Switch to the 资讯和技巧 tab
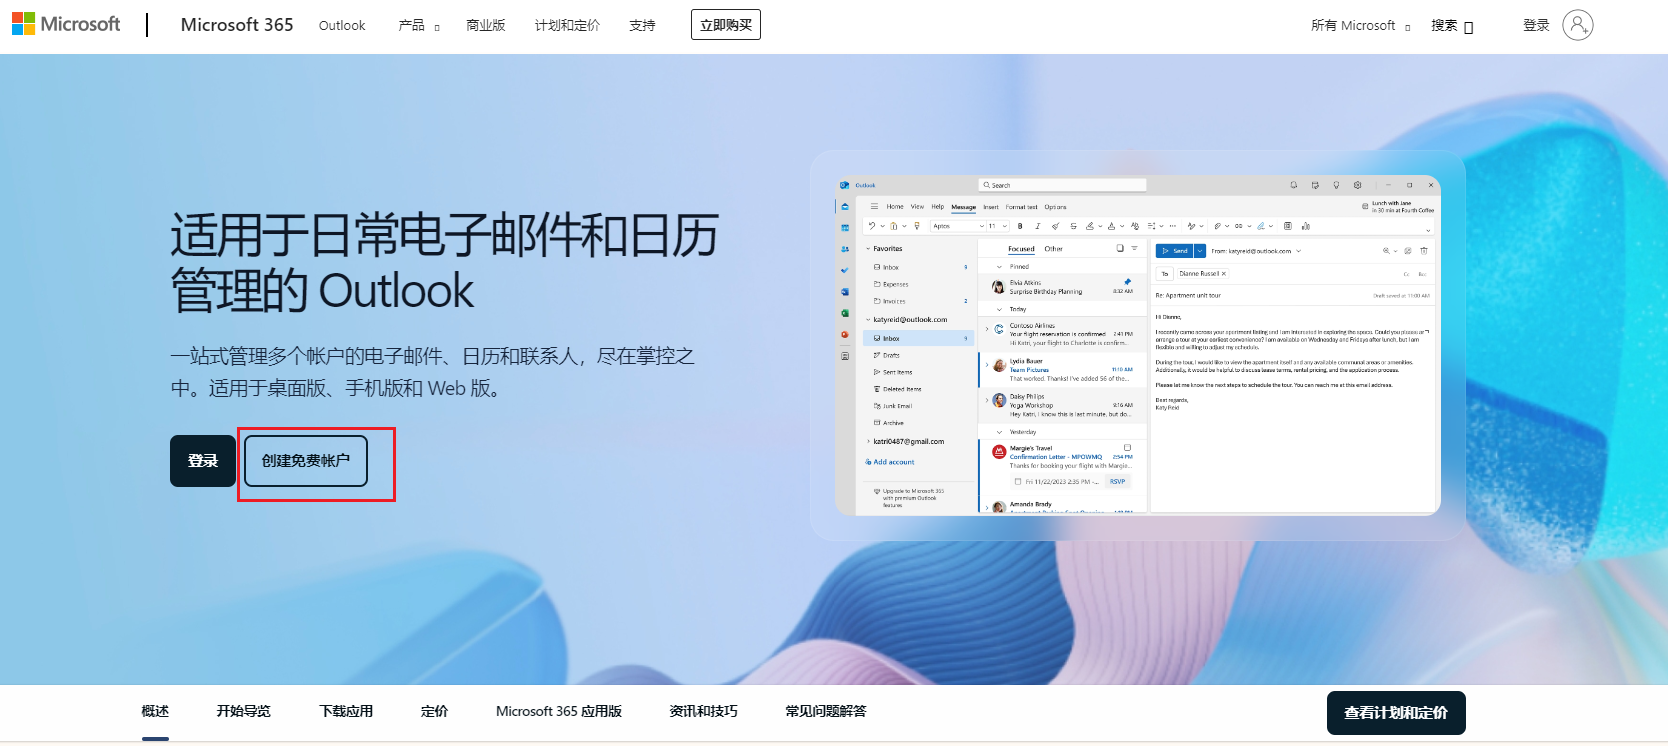Viewport: 1668px width, 746px height. click(703, 711)
